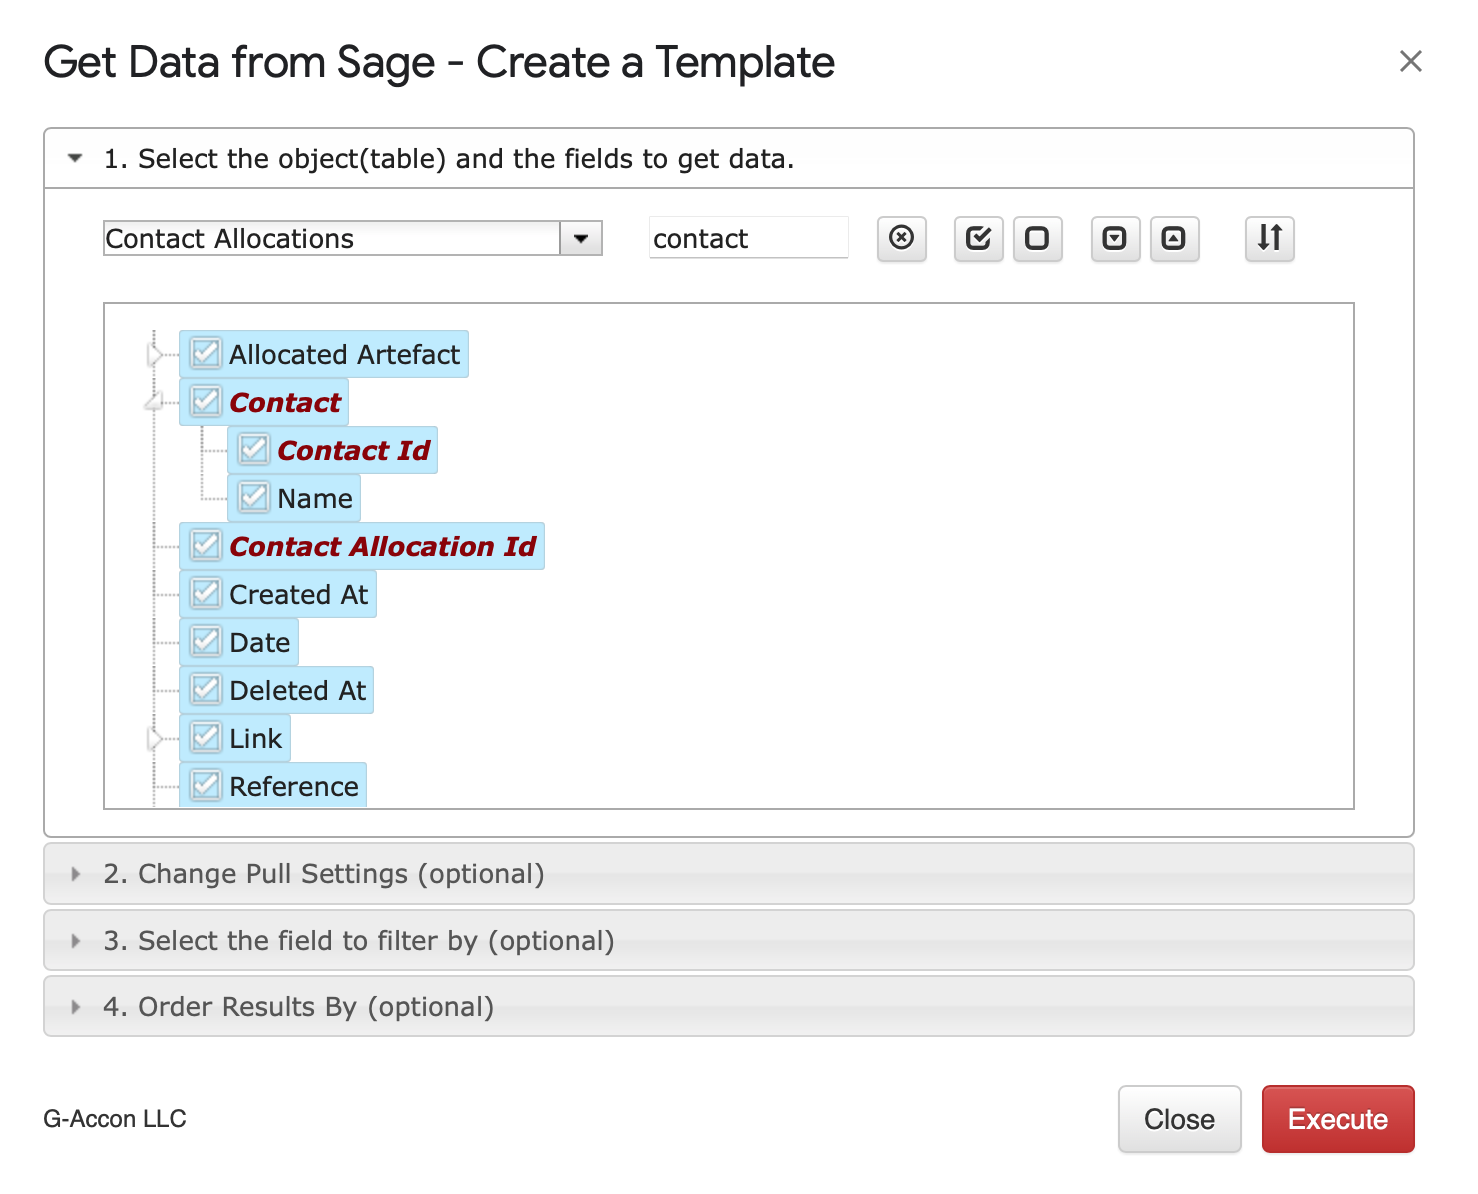This screenshot has height=1194, width=1478.
Task: Click the uncheck all fields icon
Action: coord(1037,239)
